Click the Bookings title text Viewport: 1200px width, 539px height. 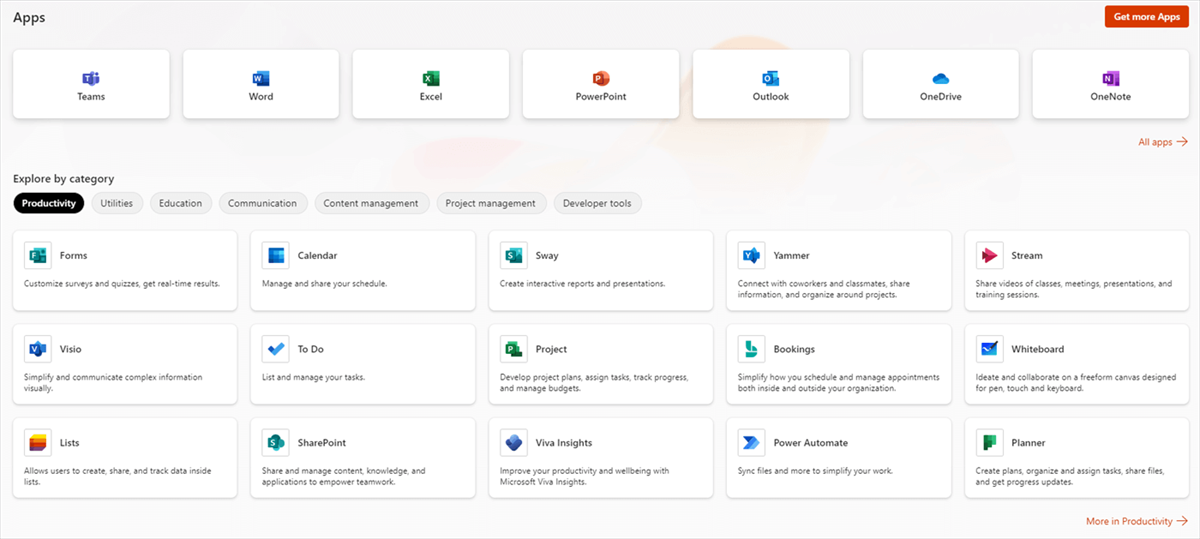point(794,349)
